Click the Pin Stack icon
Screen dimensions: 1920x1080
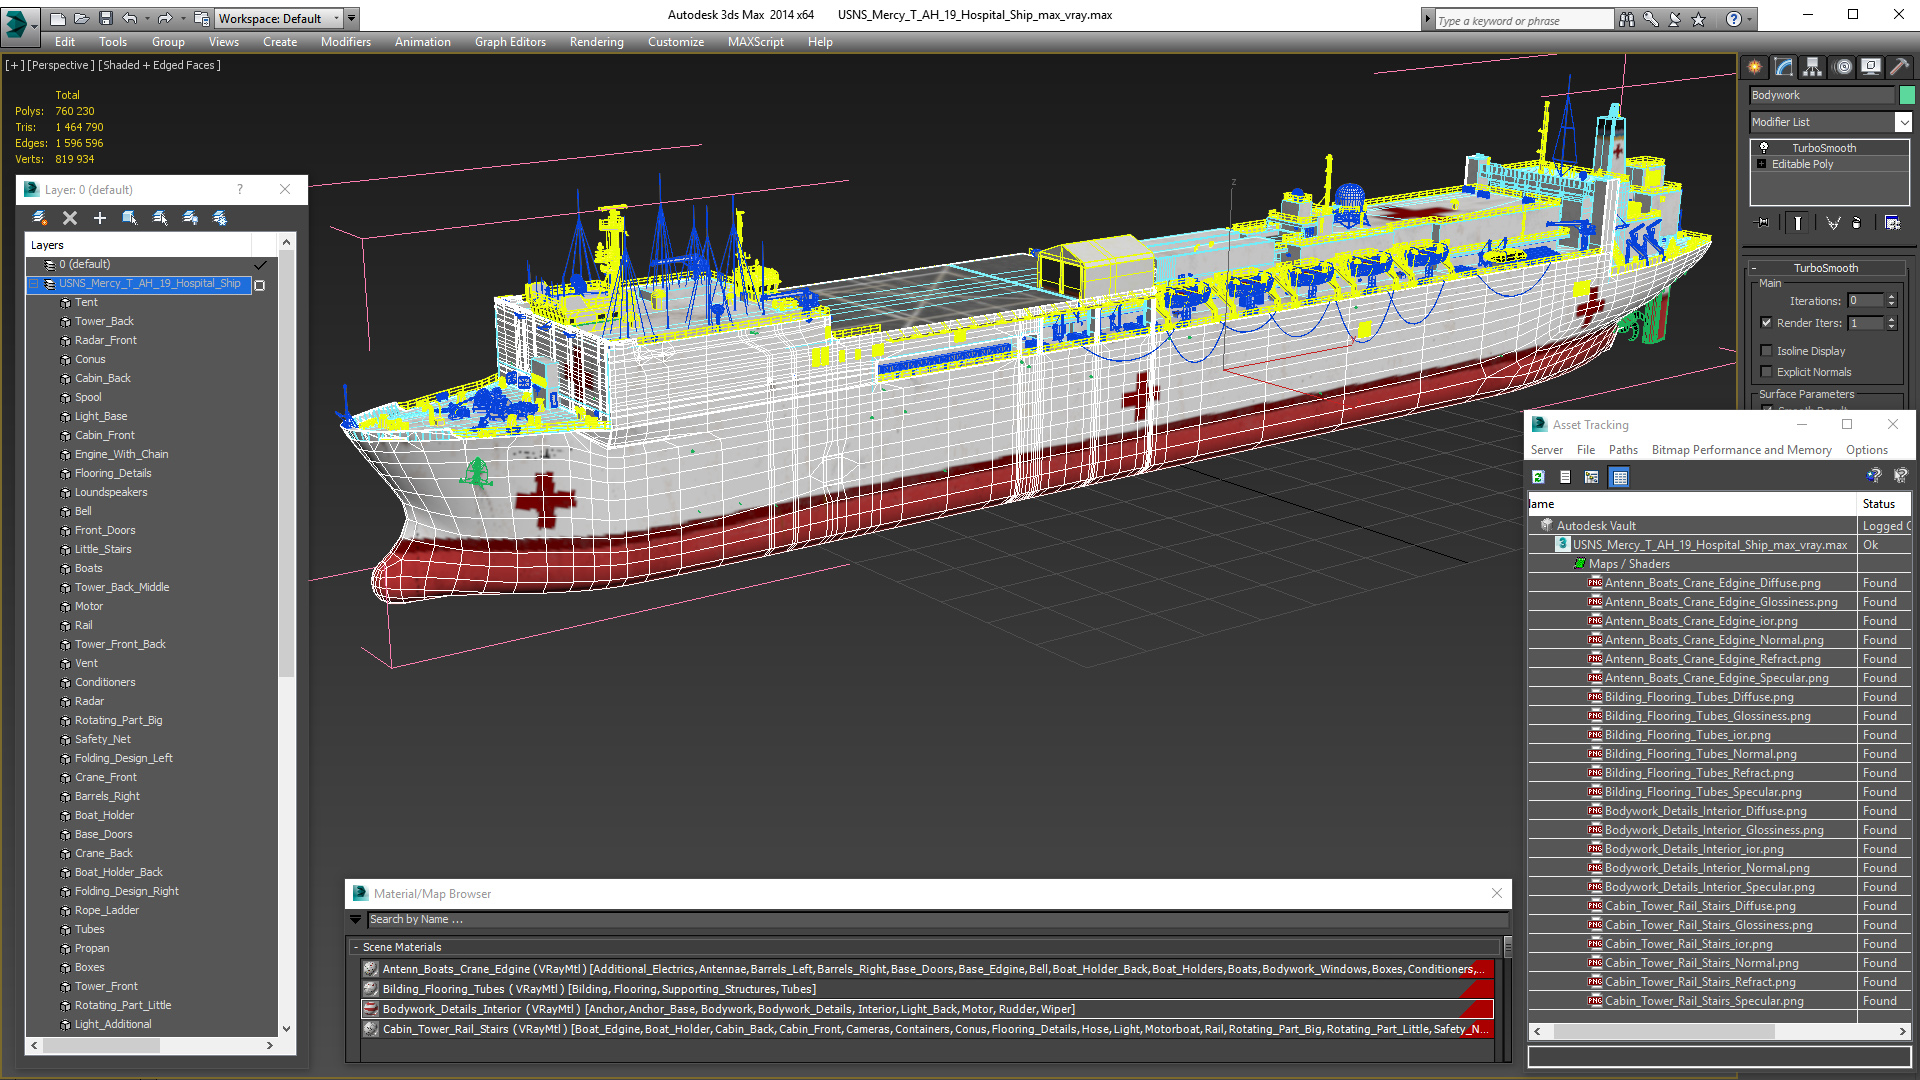click(1763, 223)
